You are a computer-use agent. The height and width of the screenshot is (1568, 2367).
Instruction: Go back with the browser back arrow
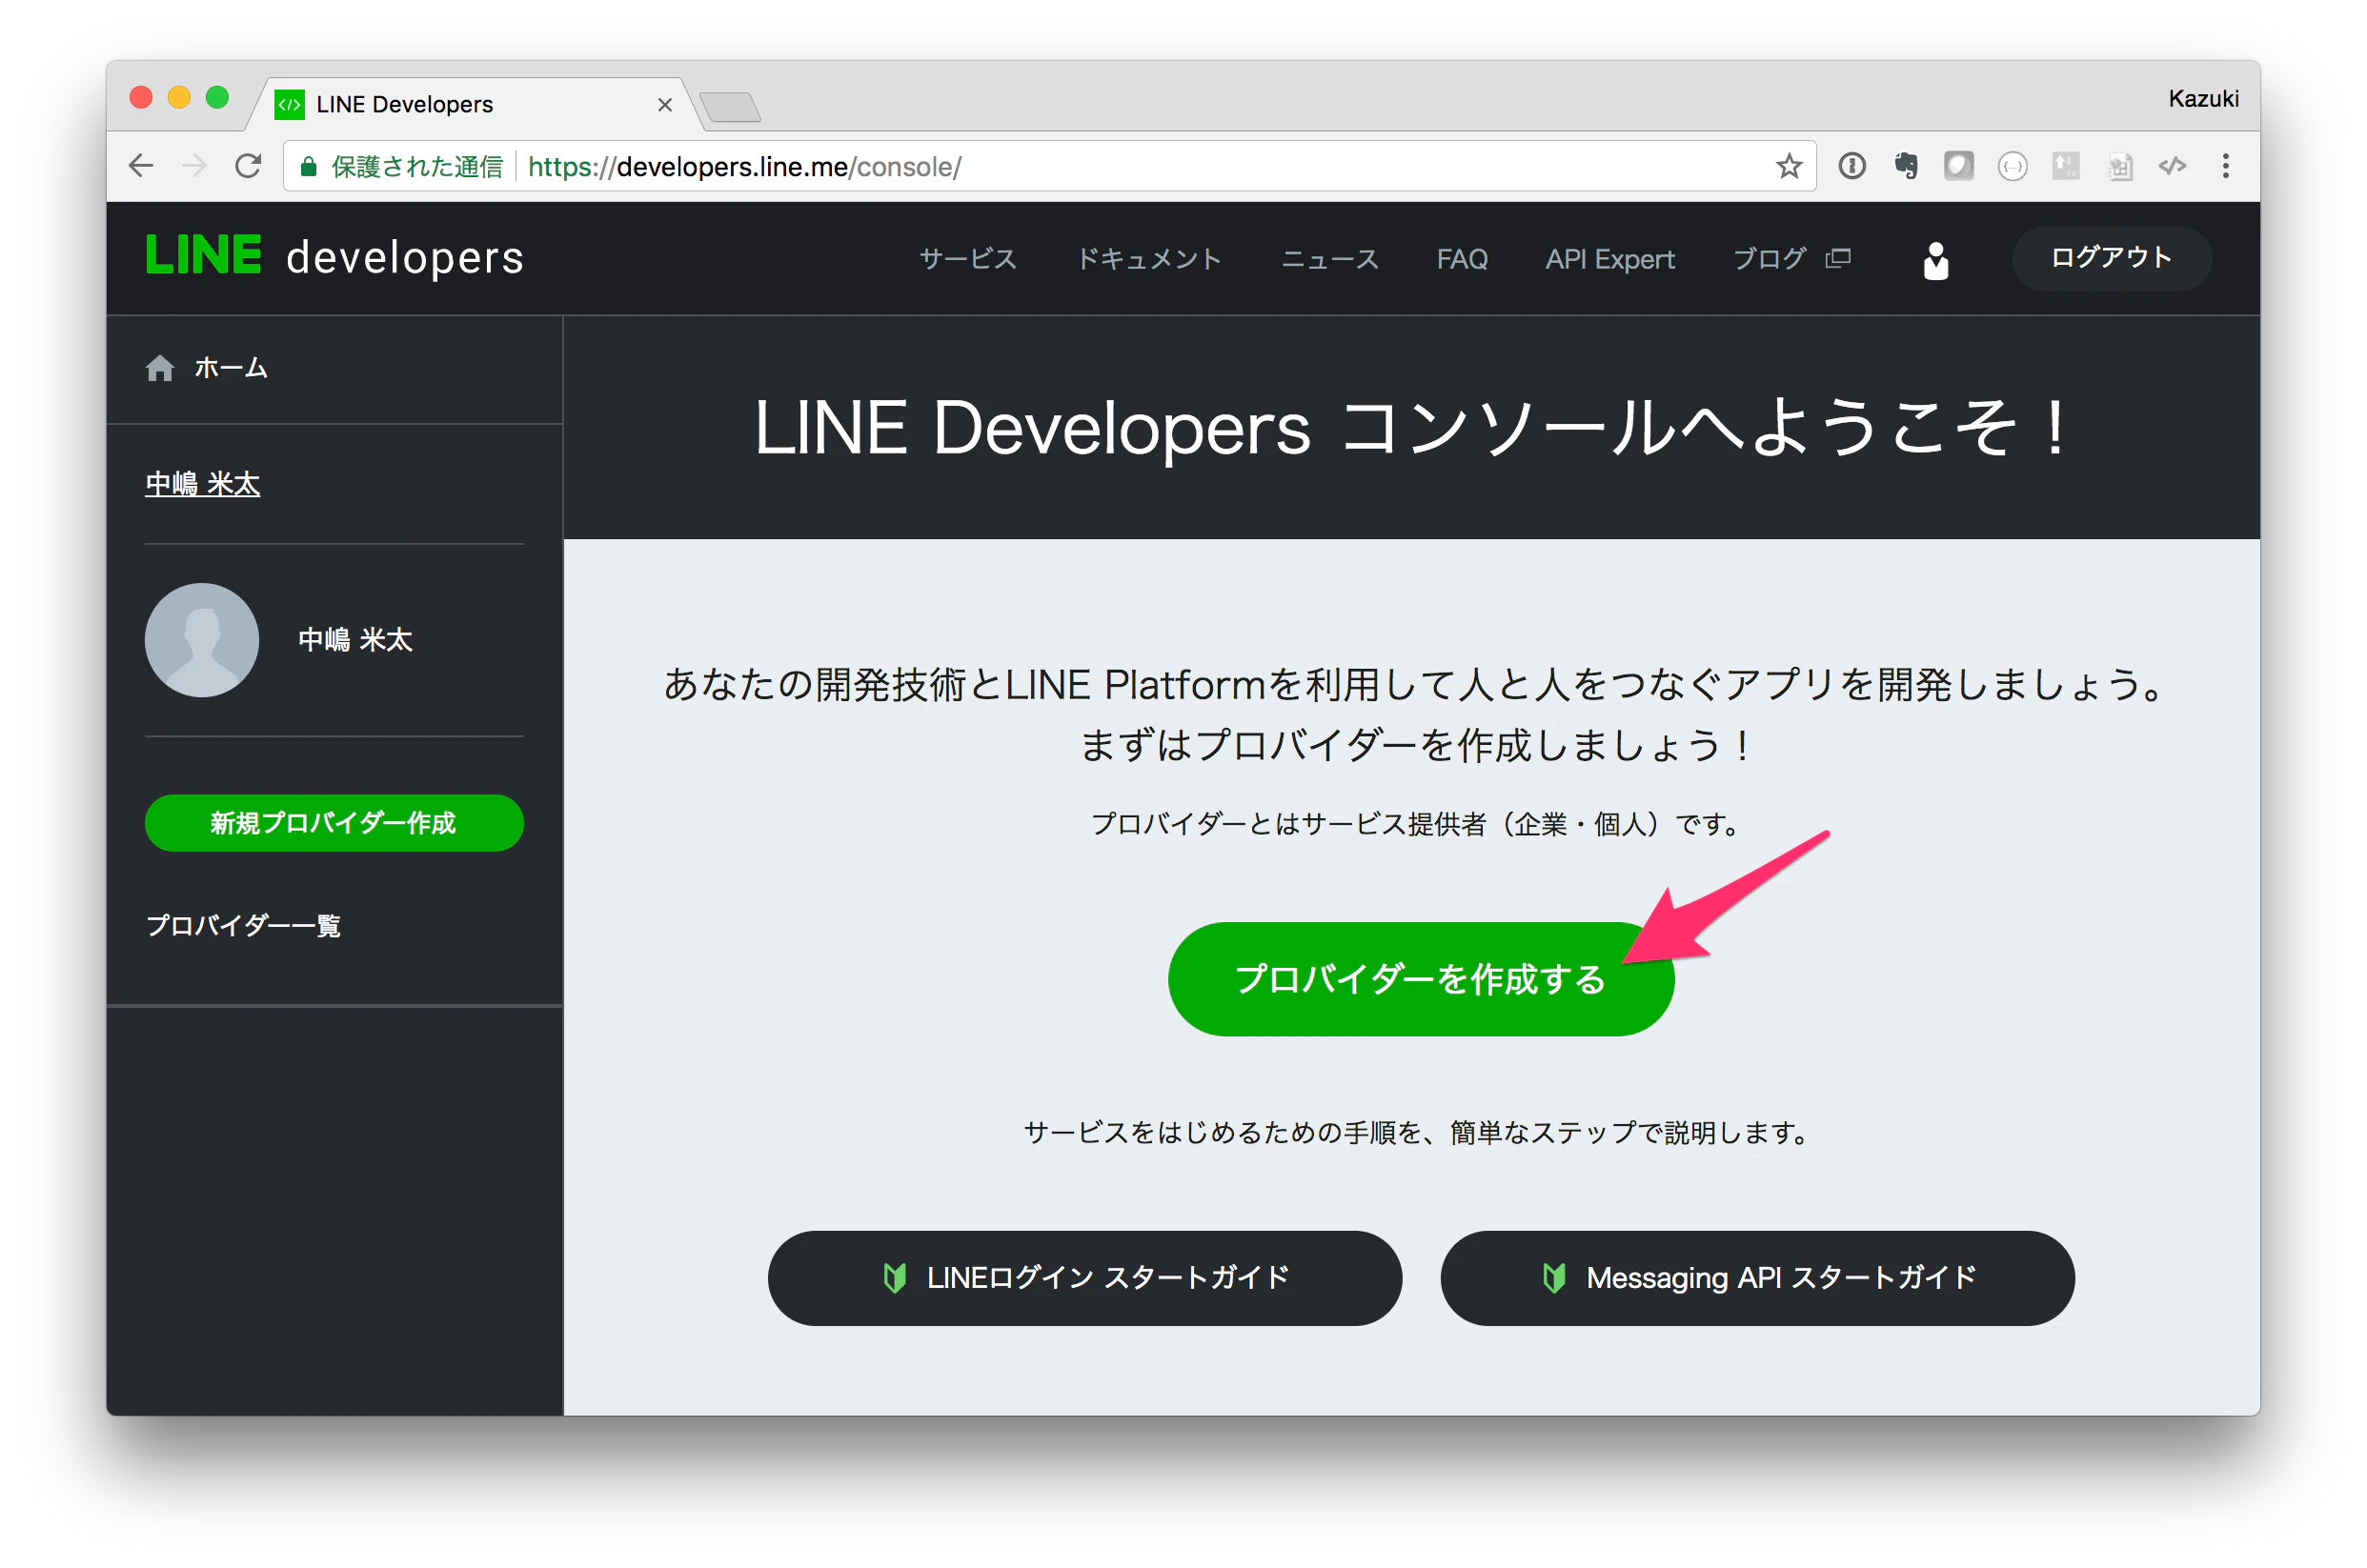[x=142, y=166]
